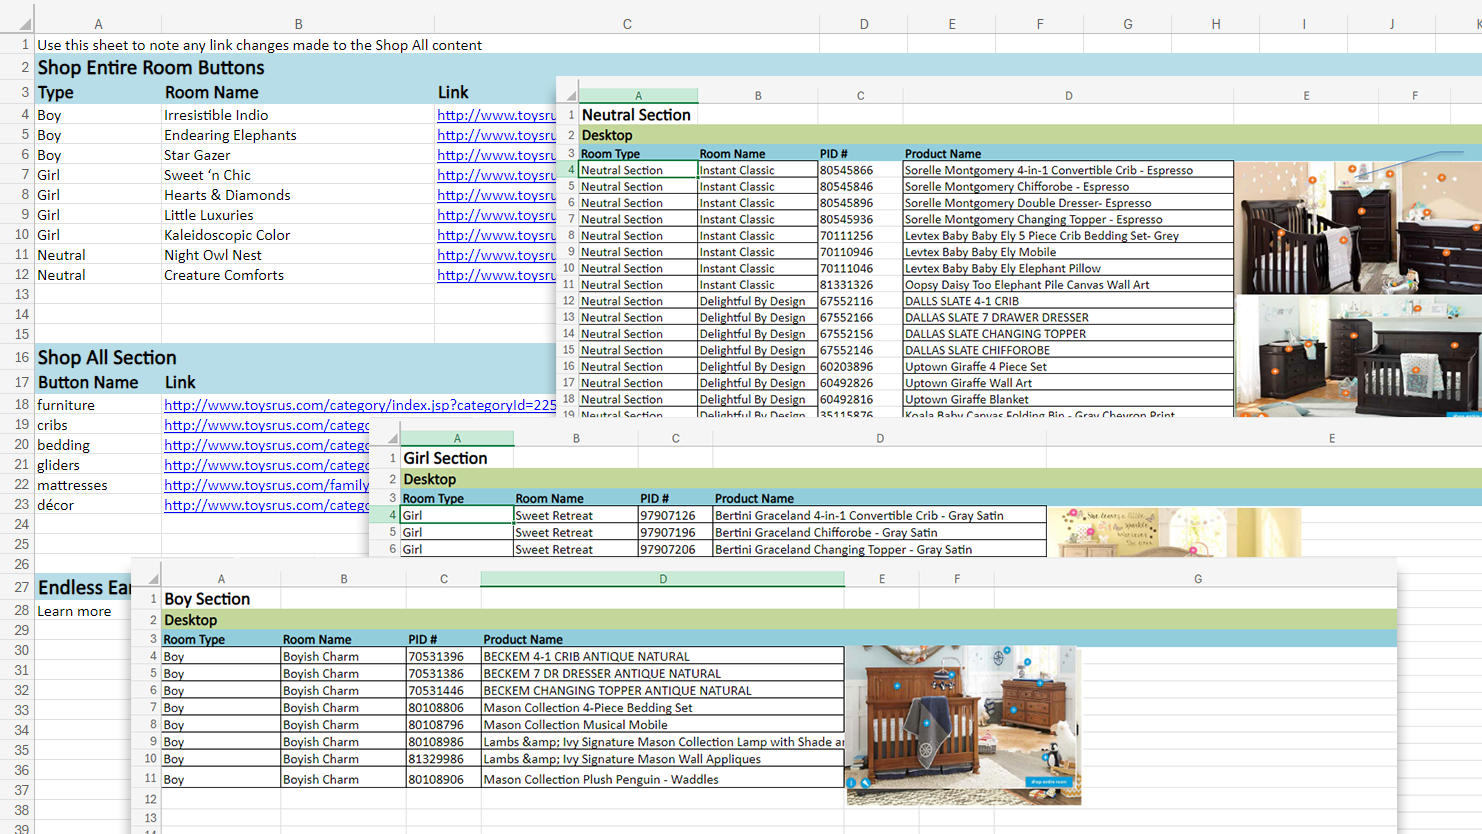Image resolution: width=1482 pixels, height=834 pixels.
Task: Select row 16 header in main sheet
Action: click(21, 357)
